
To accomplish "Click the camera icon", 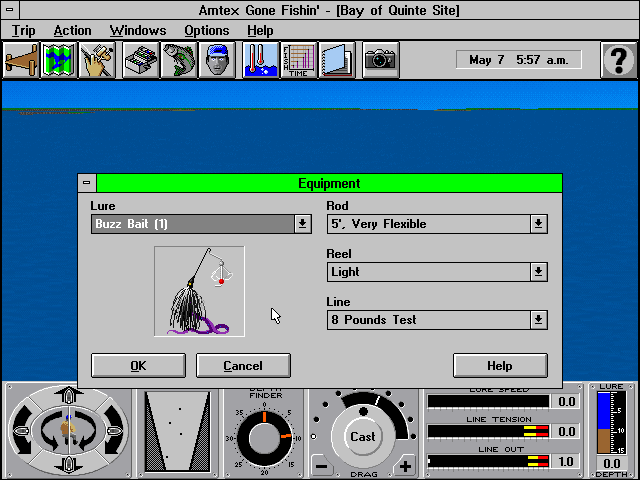I will (x=380, y=60).
